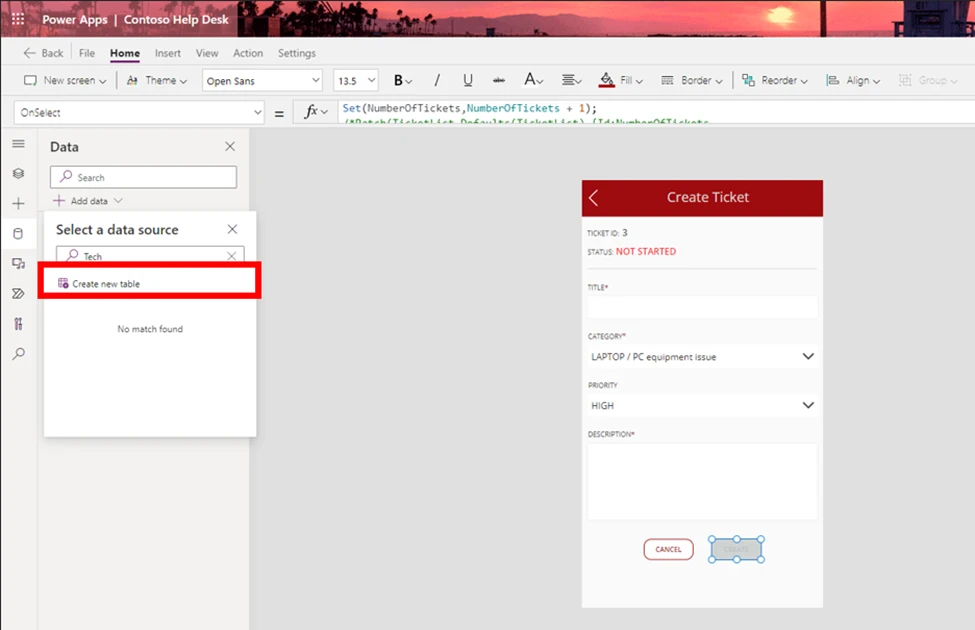Open the Media panel icon
Image resolution: width=975 pixels, height=630 pixels.
tap(17, 263)
